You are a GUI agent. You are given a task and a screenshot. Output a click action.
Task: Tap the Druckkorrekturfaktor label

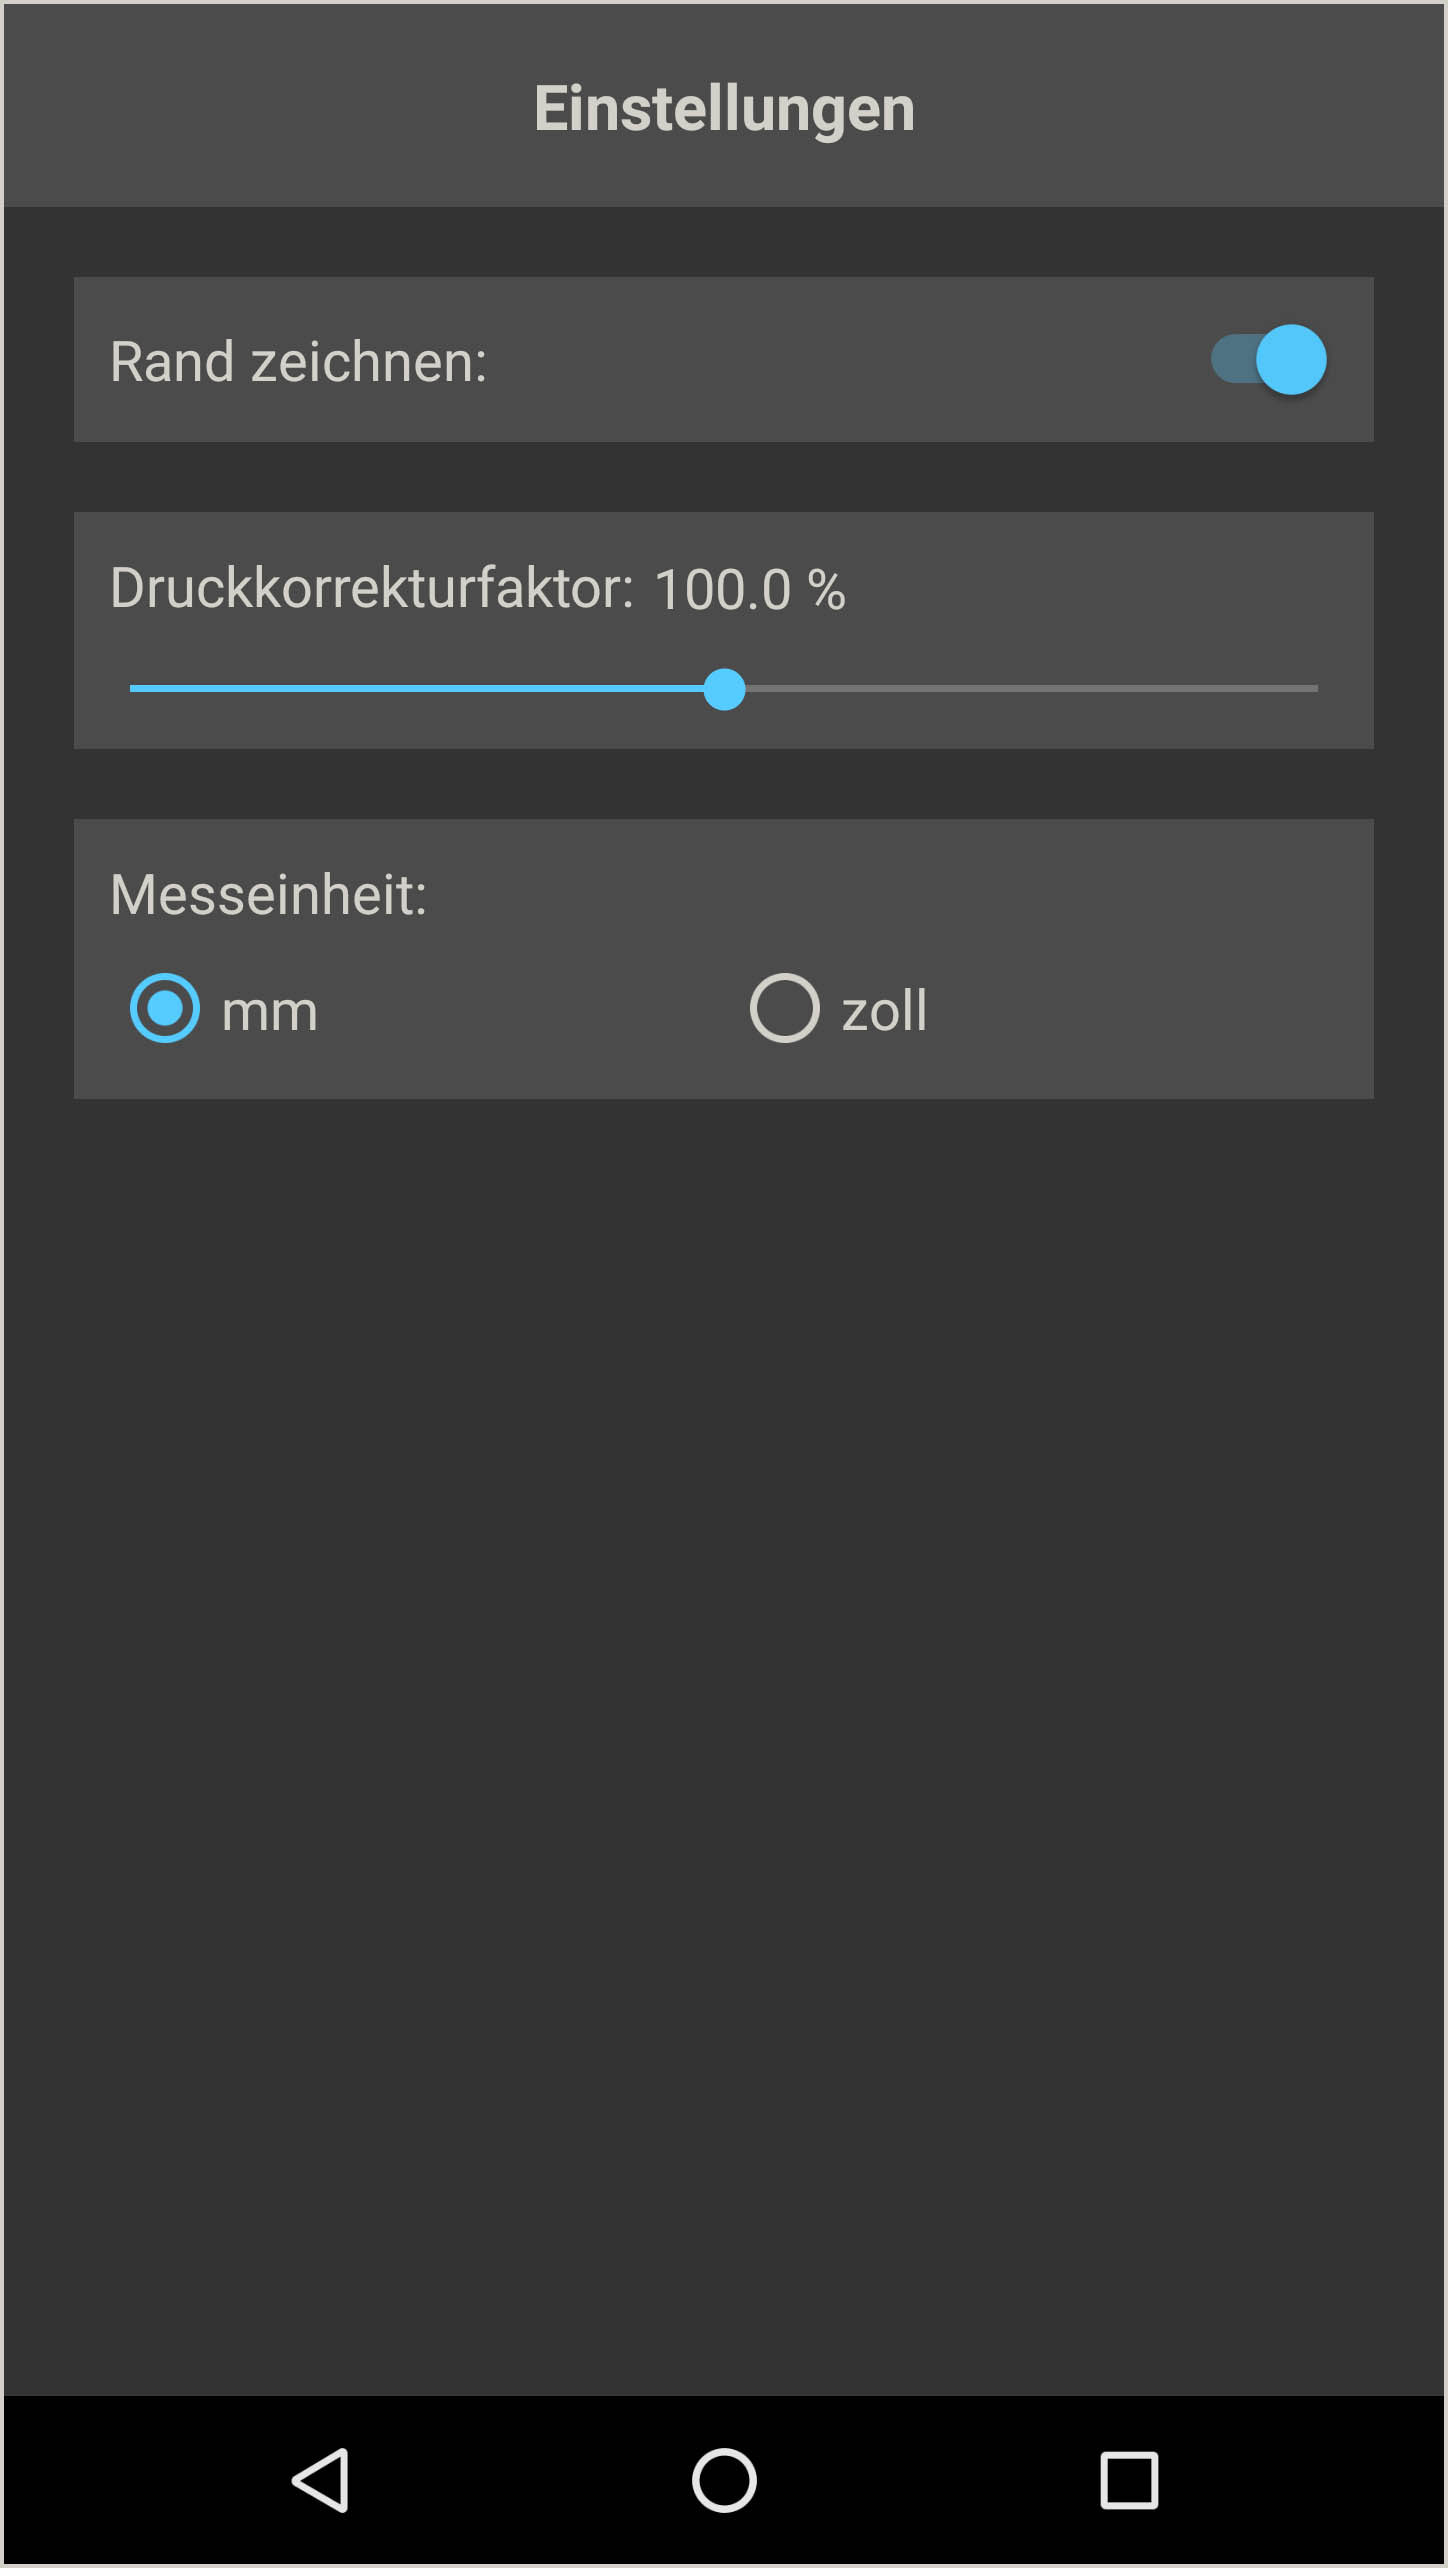[372, 588]
